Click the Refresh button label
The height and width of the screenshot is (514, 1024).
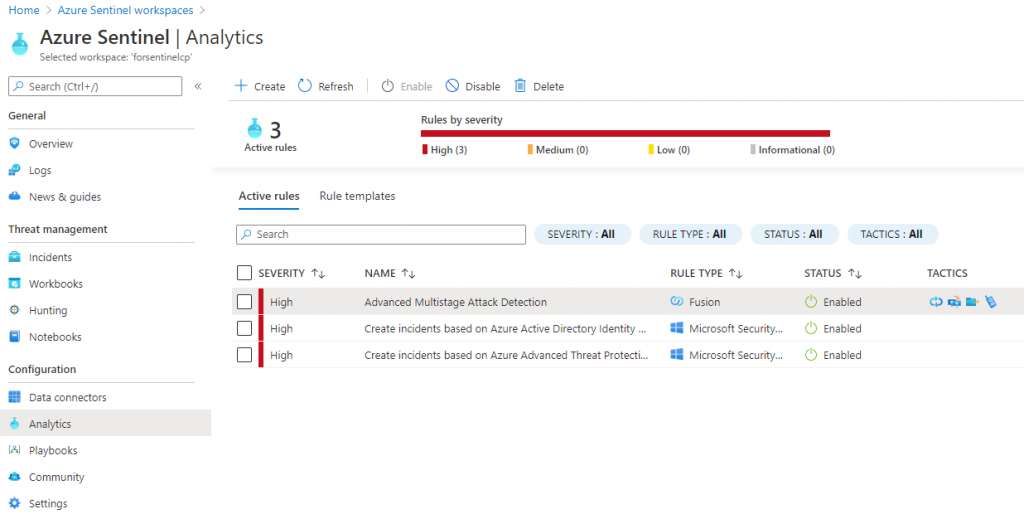[336, 86]
